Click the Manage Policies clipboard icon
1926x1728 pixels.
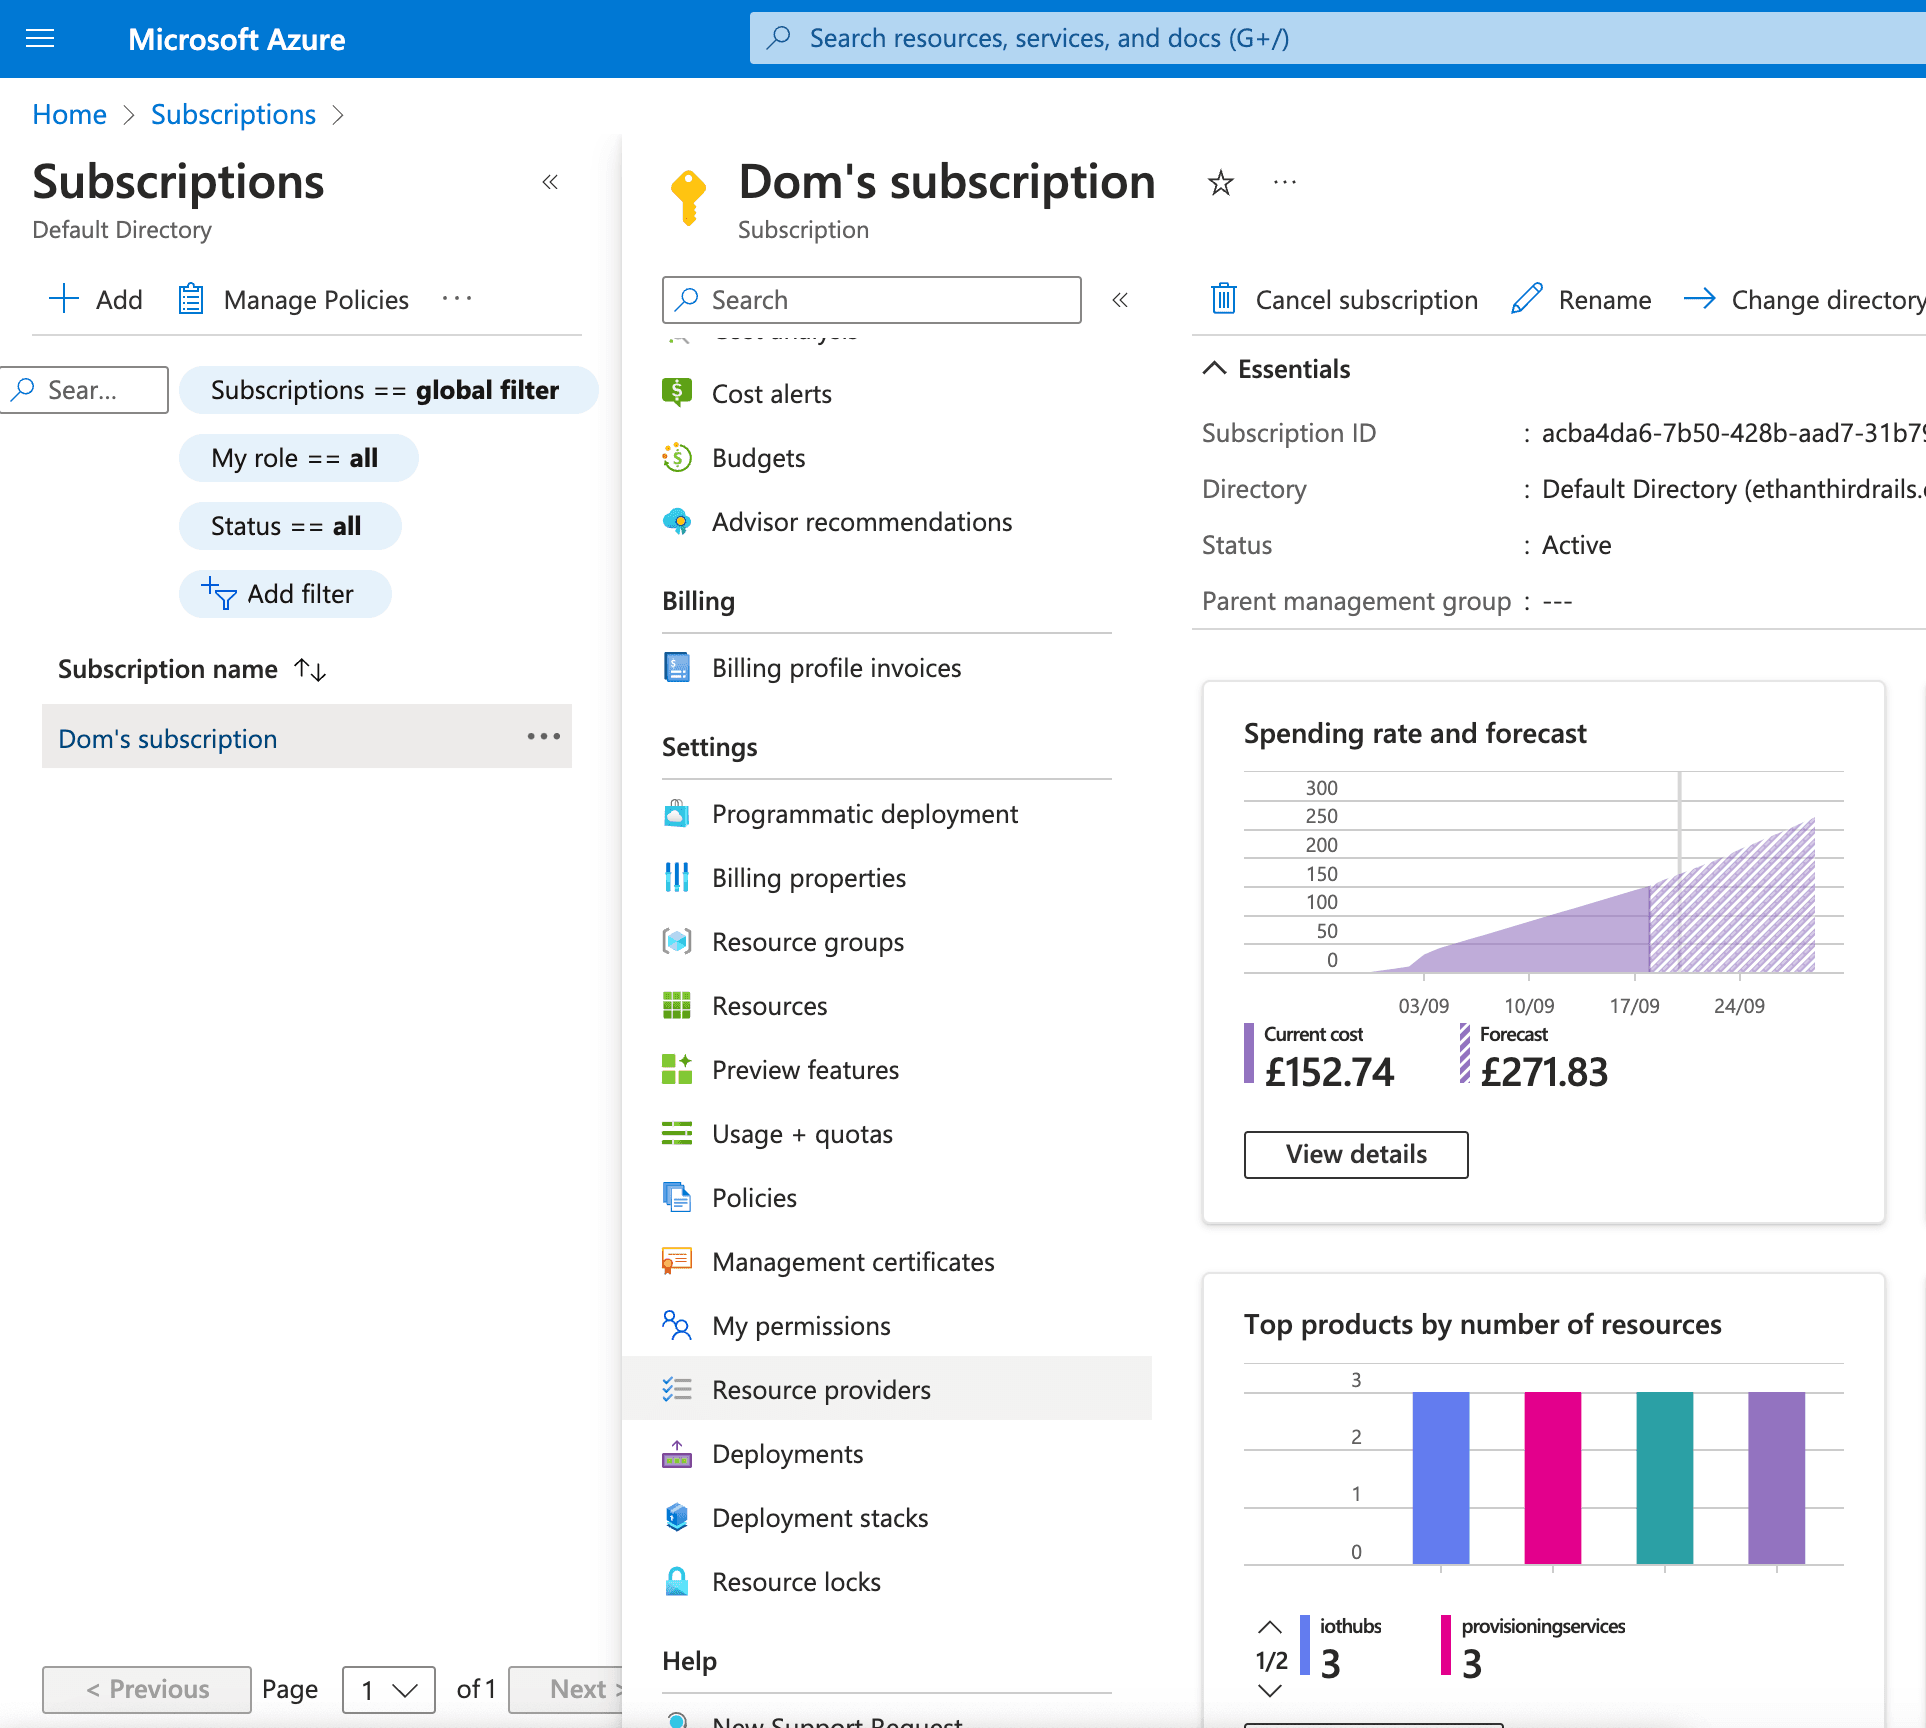click(191, 299)
